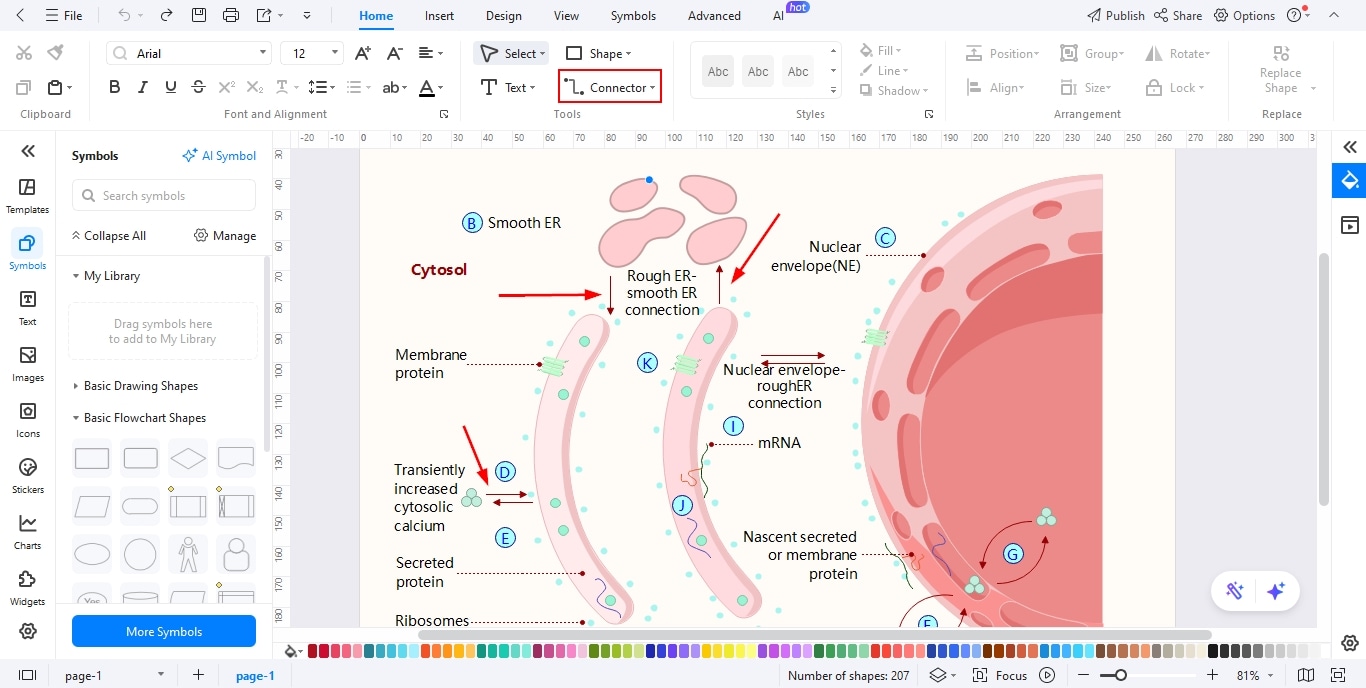Pick the dark red first palette swatch
Image resolution: width=1366 pixels, height=688 pixels.
pos(312,651)
